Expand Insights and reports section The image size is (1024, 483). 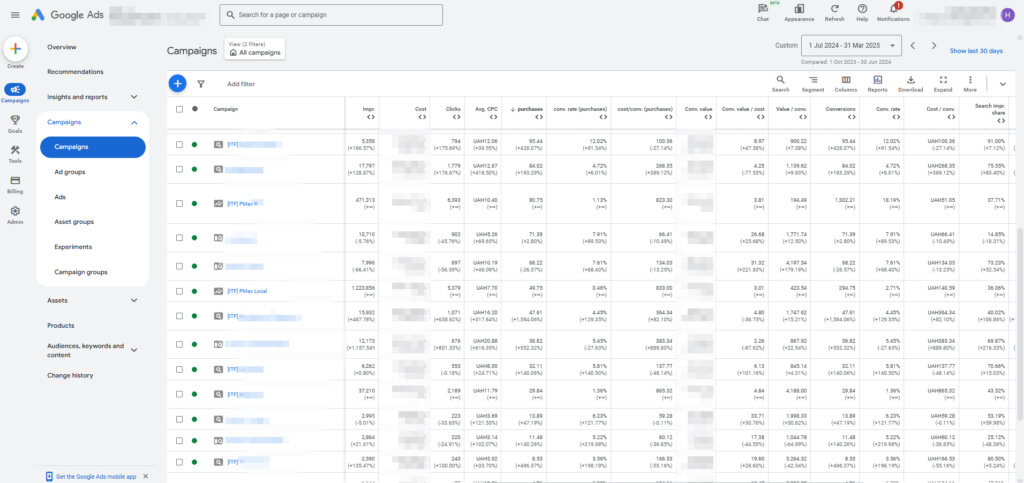[134, 97]
